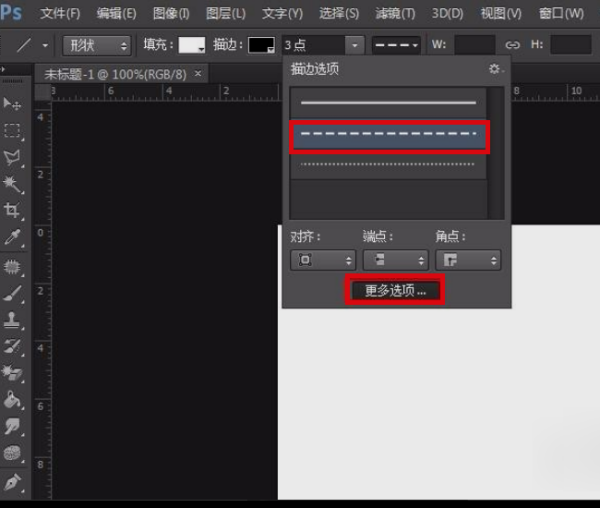Viewport: 600px width, 508px height.
Task: Select the Rectangular Marquee tool
Action: 12,130
